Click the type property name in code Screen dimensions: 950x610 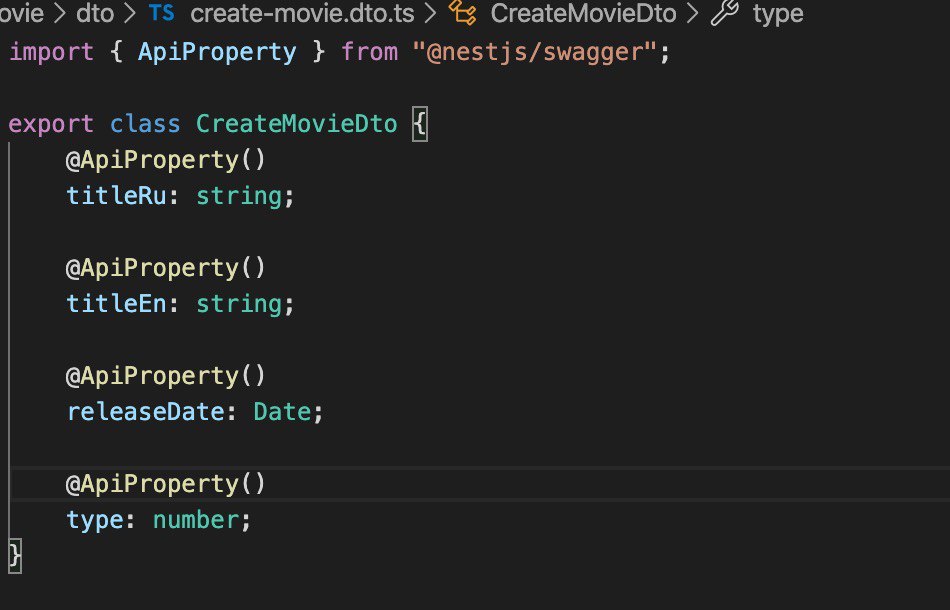coord(95,521)
